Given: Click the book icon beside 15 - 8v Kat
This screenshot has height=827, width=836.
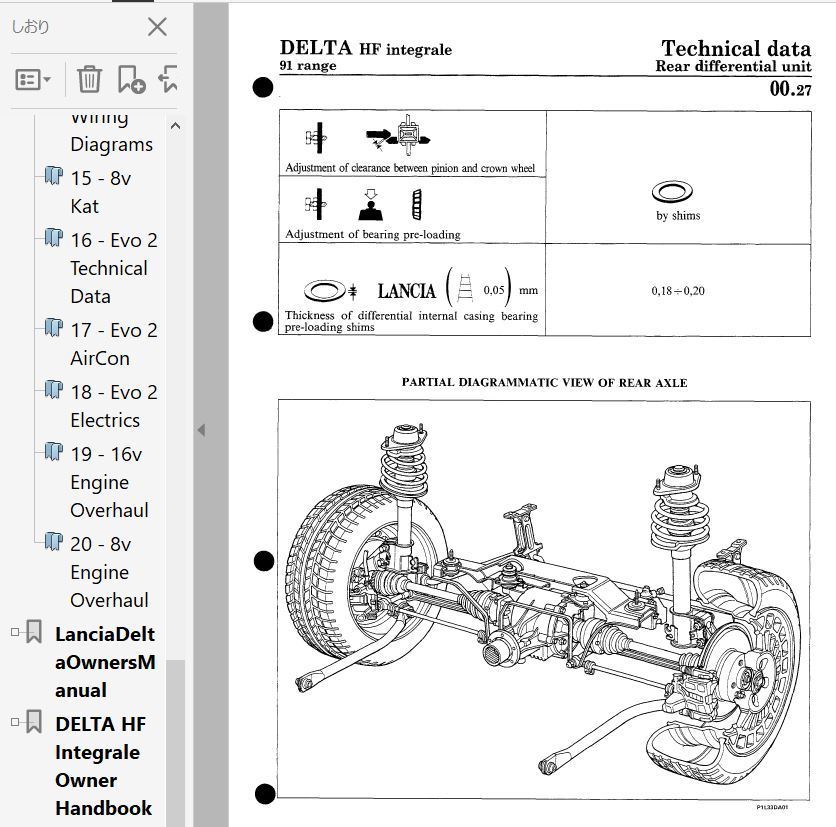Looking at the screenshot, I should [53, 175].
